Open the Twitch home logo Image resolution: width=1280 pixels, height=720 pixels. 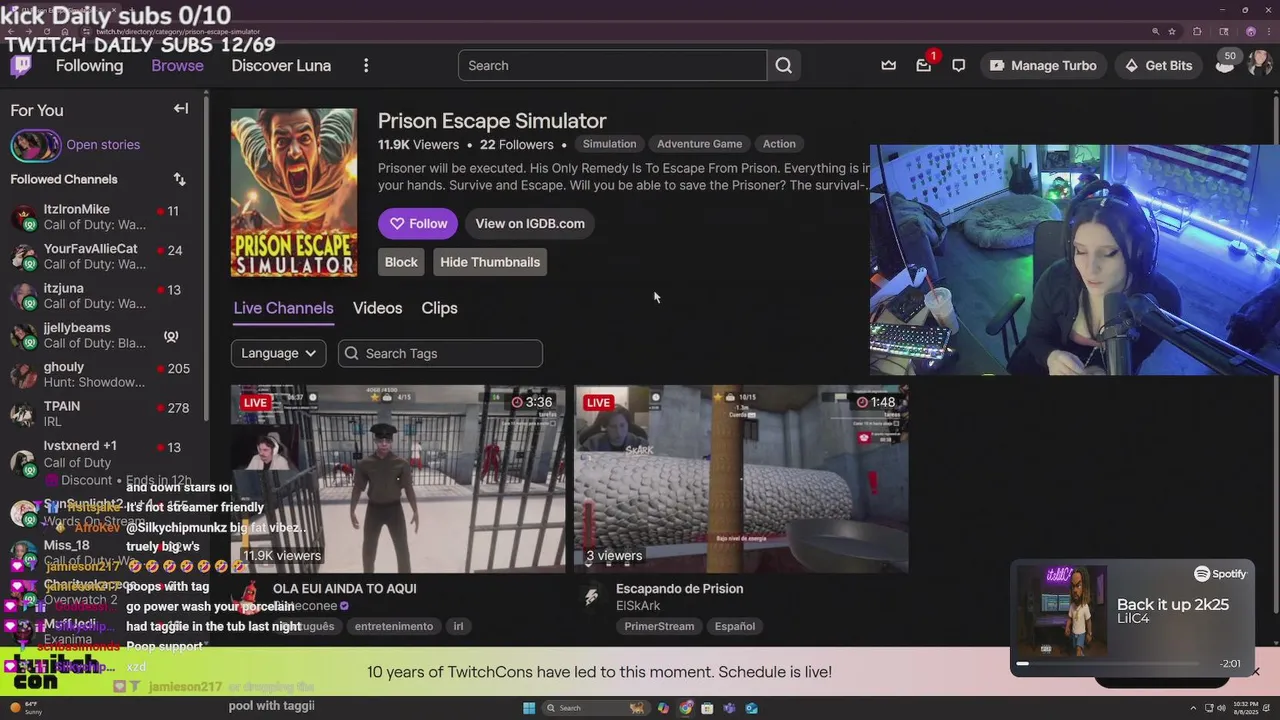click(x=21, y=66)
